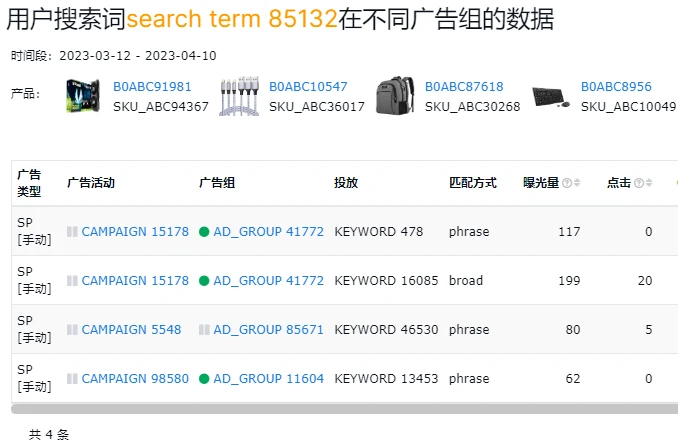The height and width of the screenshot is (444, 678).
Task: Open product link B0ABC91981
Action: tap(152, 87)
